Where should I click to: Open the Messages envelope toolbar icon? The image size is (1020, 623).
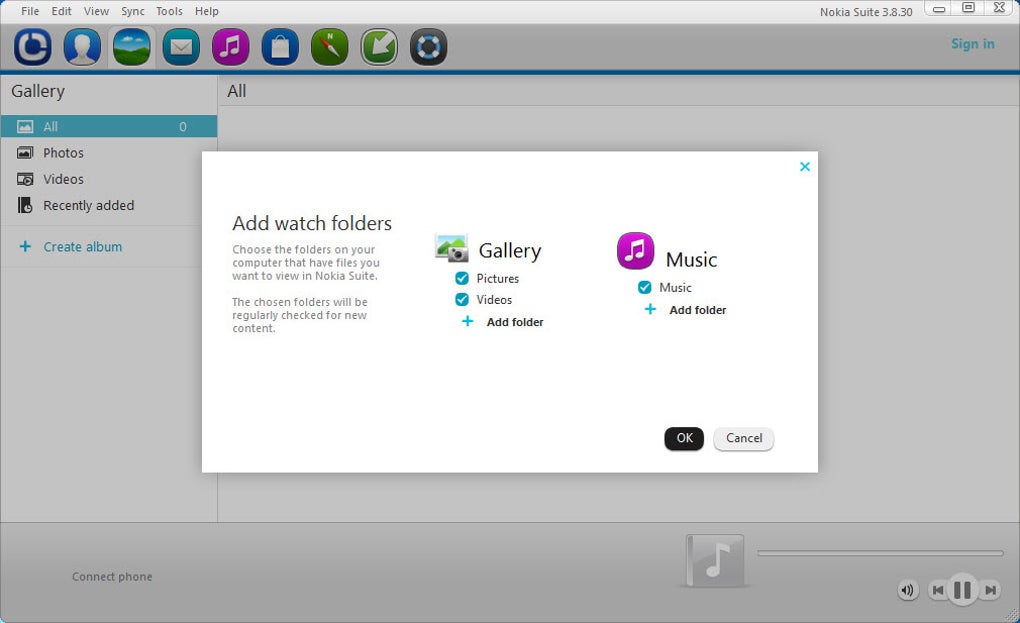(181, 47)
